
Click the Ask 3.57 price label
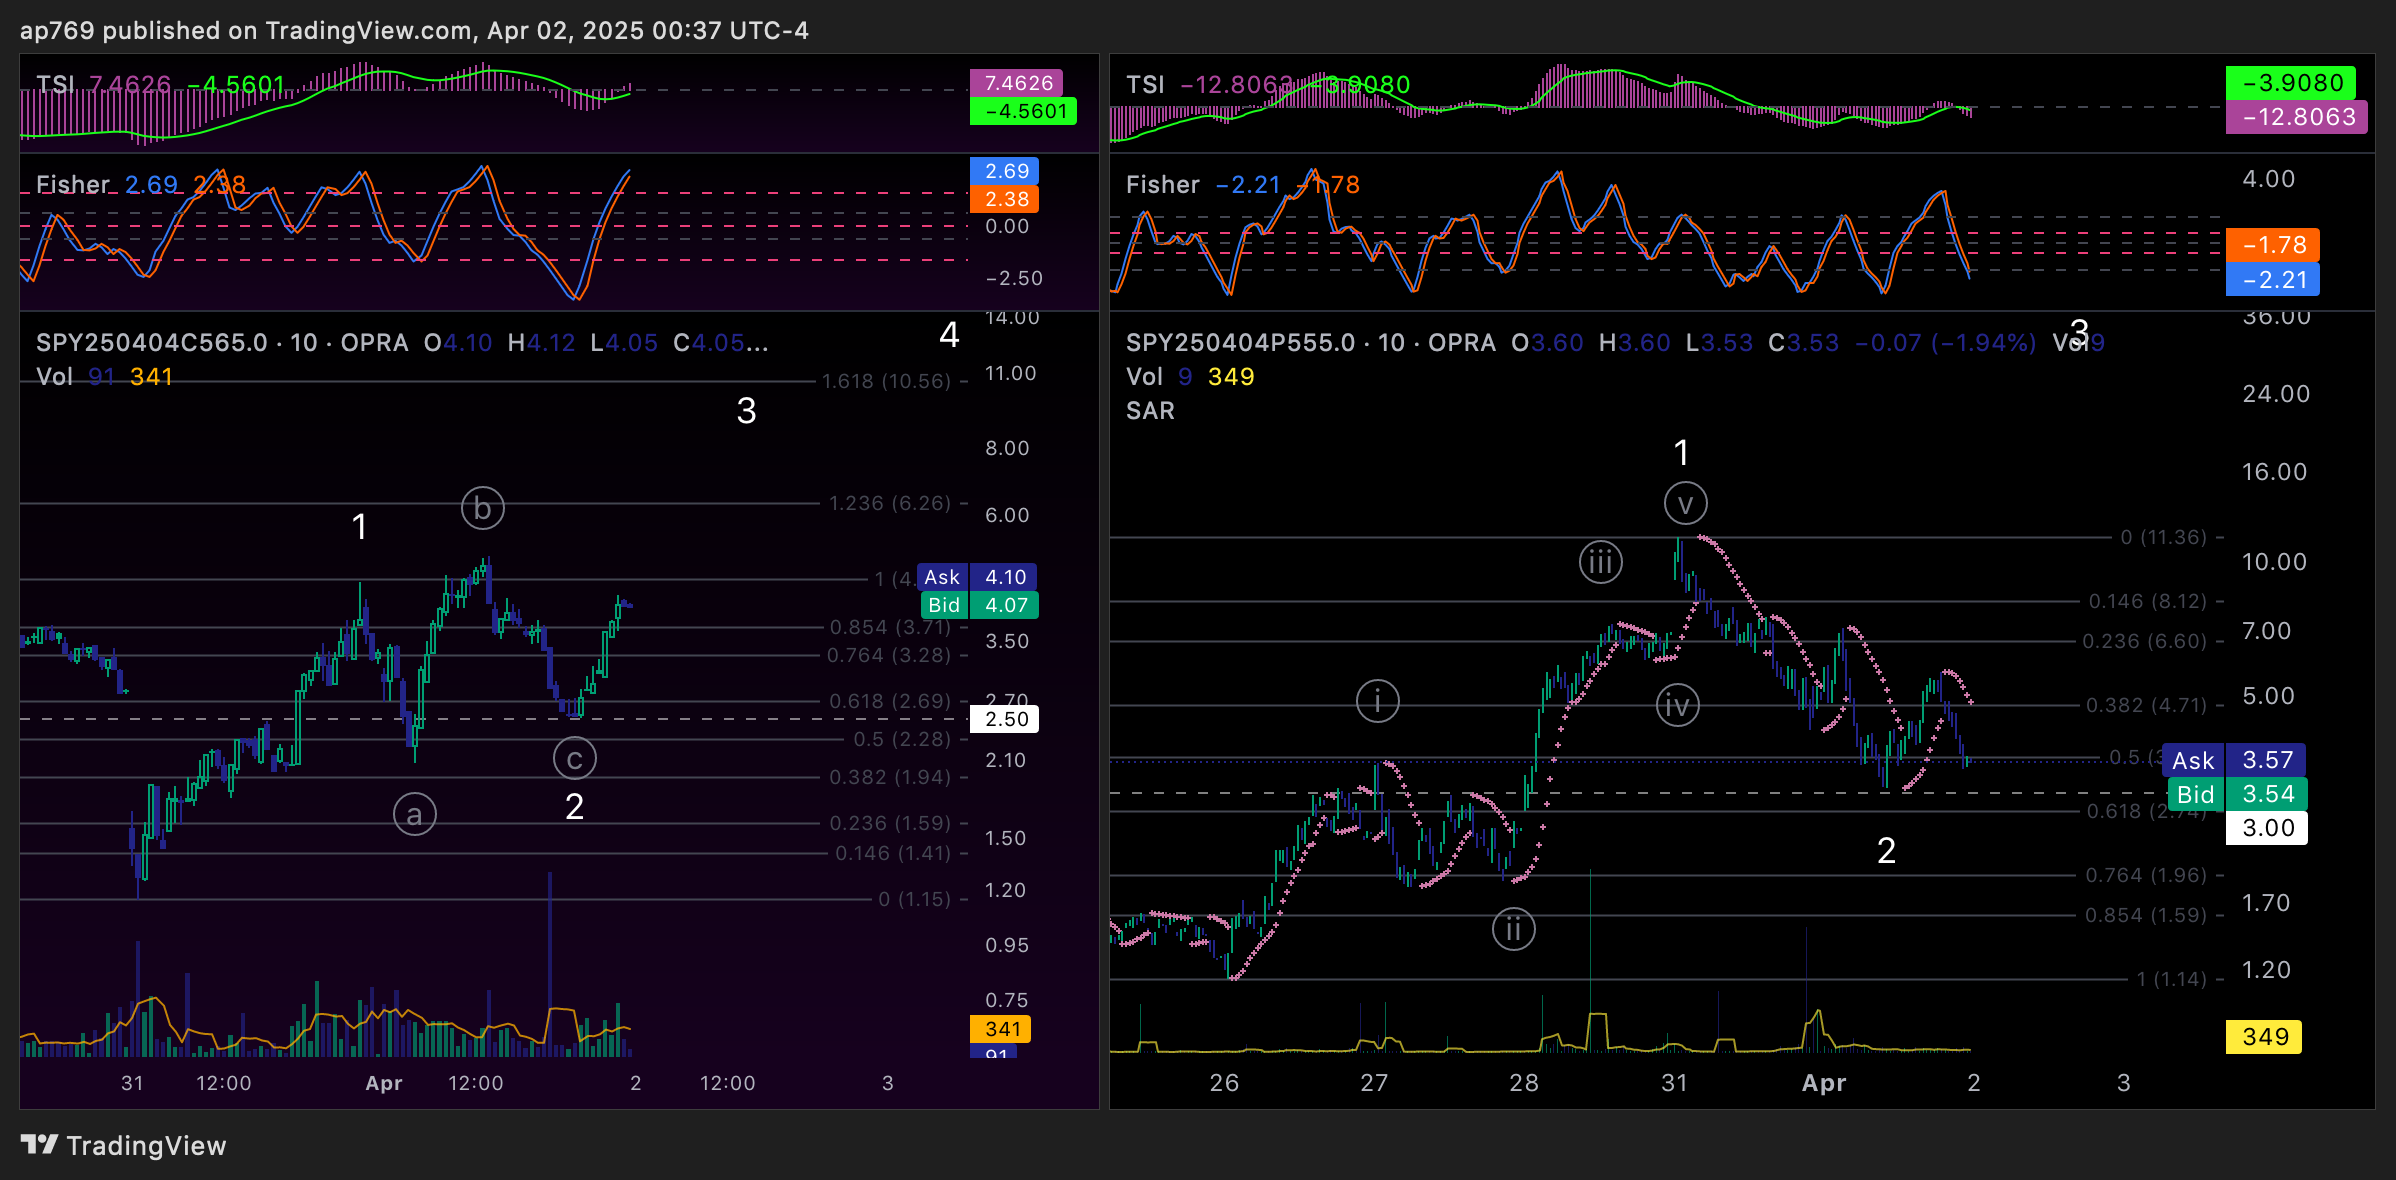click(2235, 760)
